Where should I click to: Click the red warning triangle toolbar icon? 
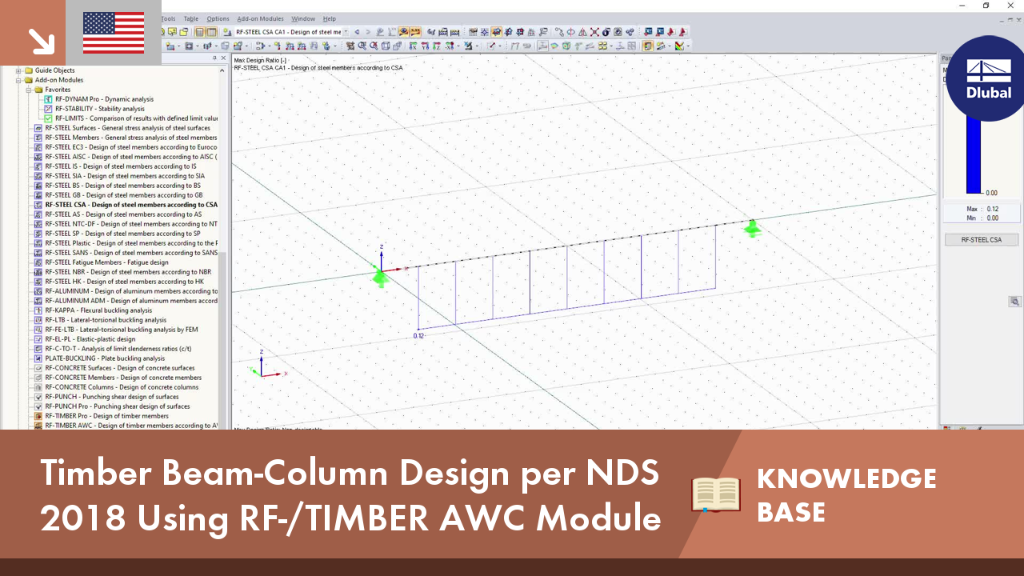[x=583, y=32]
